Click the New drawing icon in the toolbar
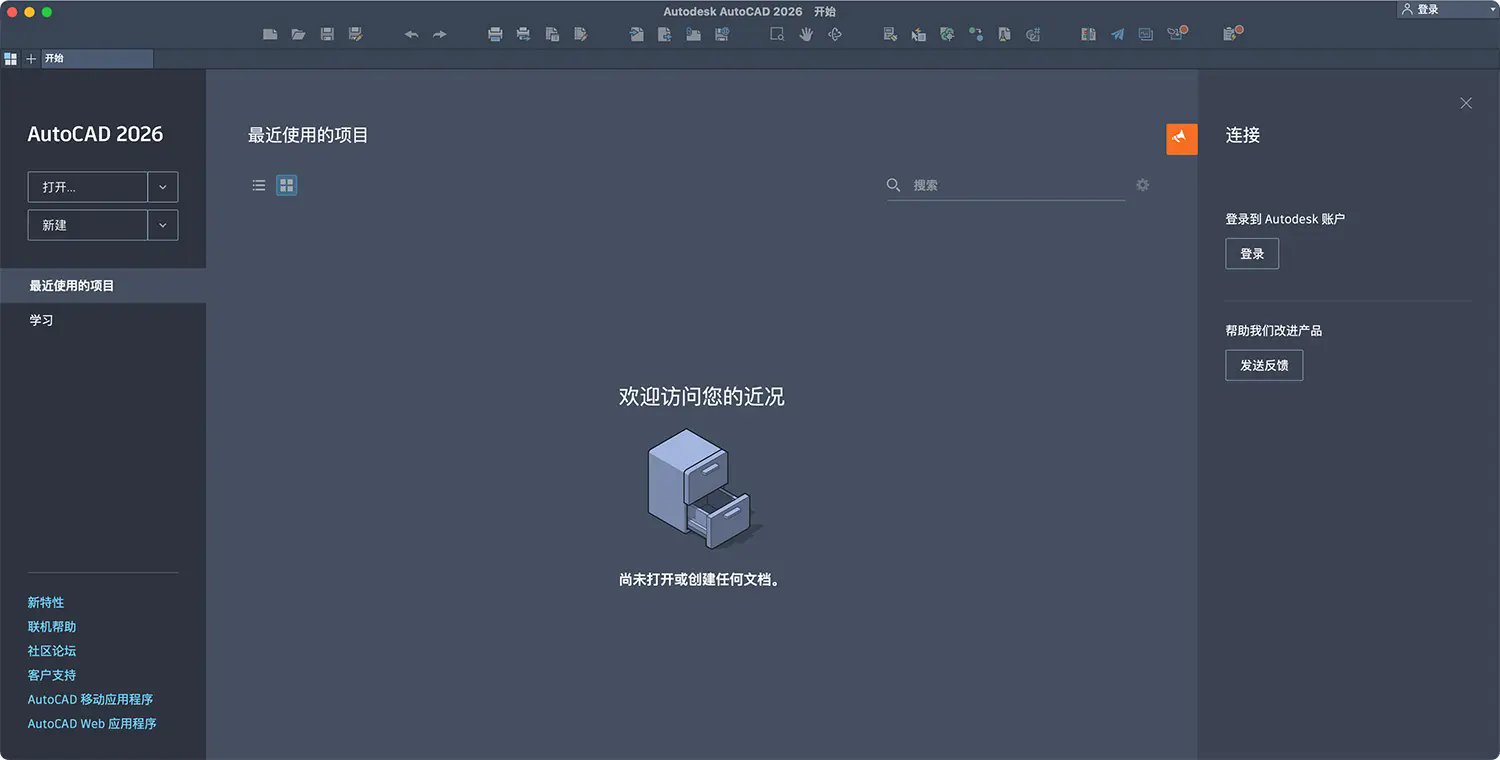 (270, 34)
